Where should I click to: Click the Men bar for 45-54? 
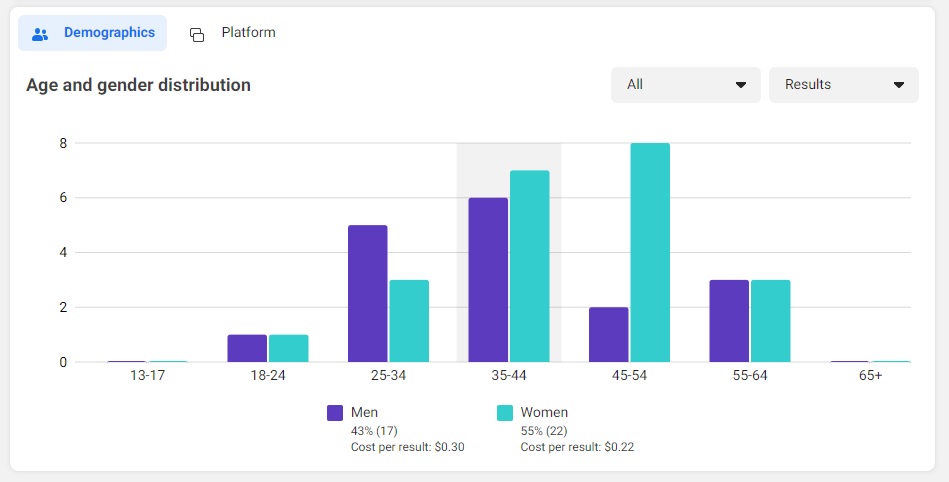coord(608,335)
